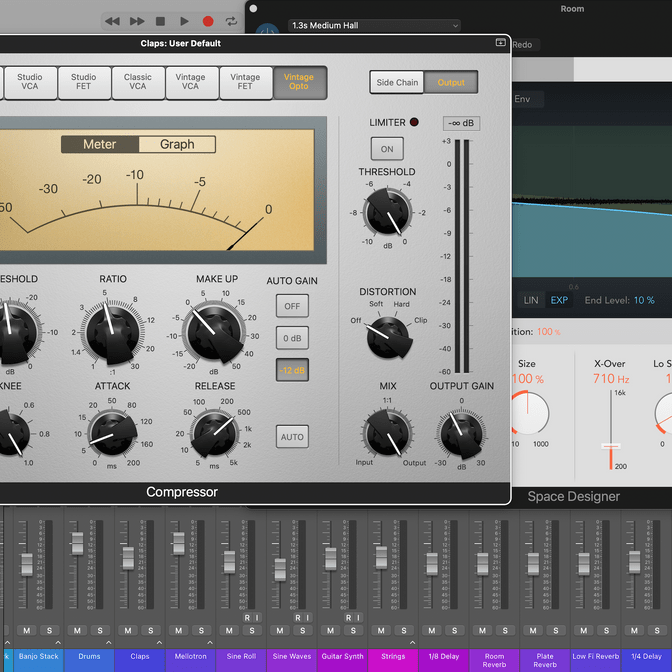Click the Distortion mode knob

(388, 338)
